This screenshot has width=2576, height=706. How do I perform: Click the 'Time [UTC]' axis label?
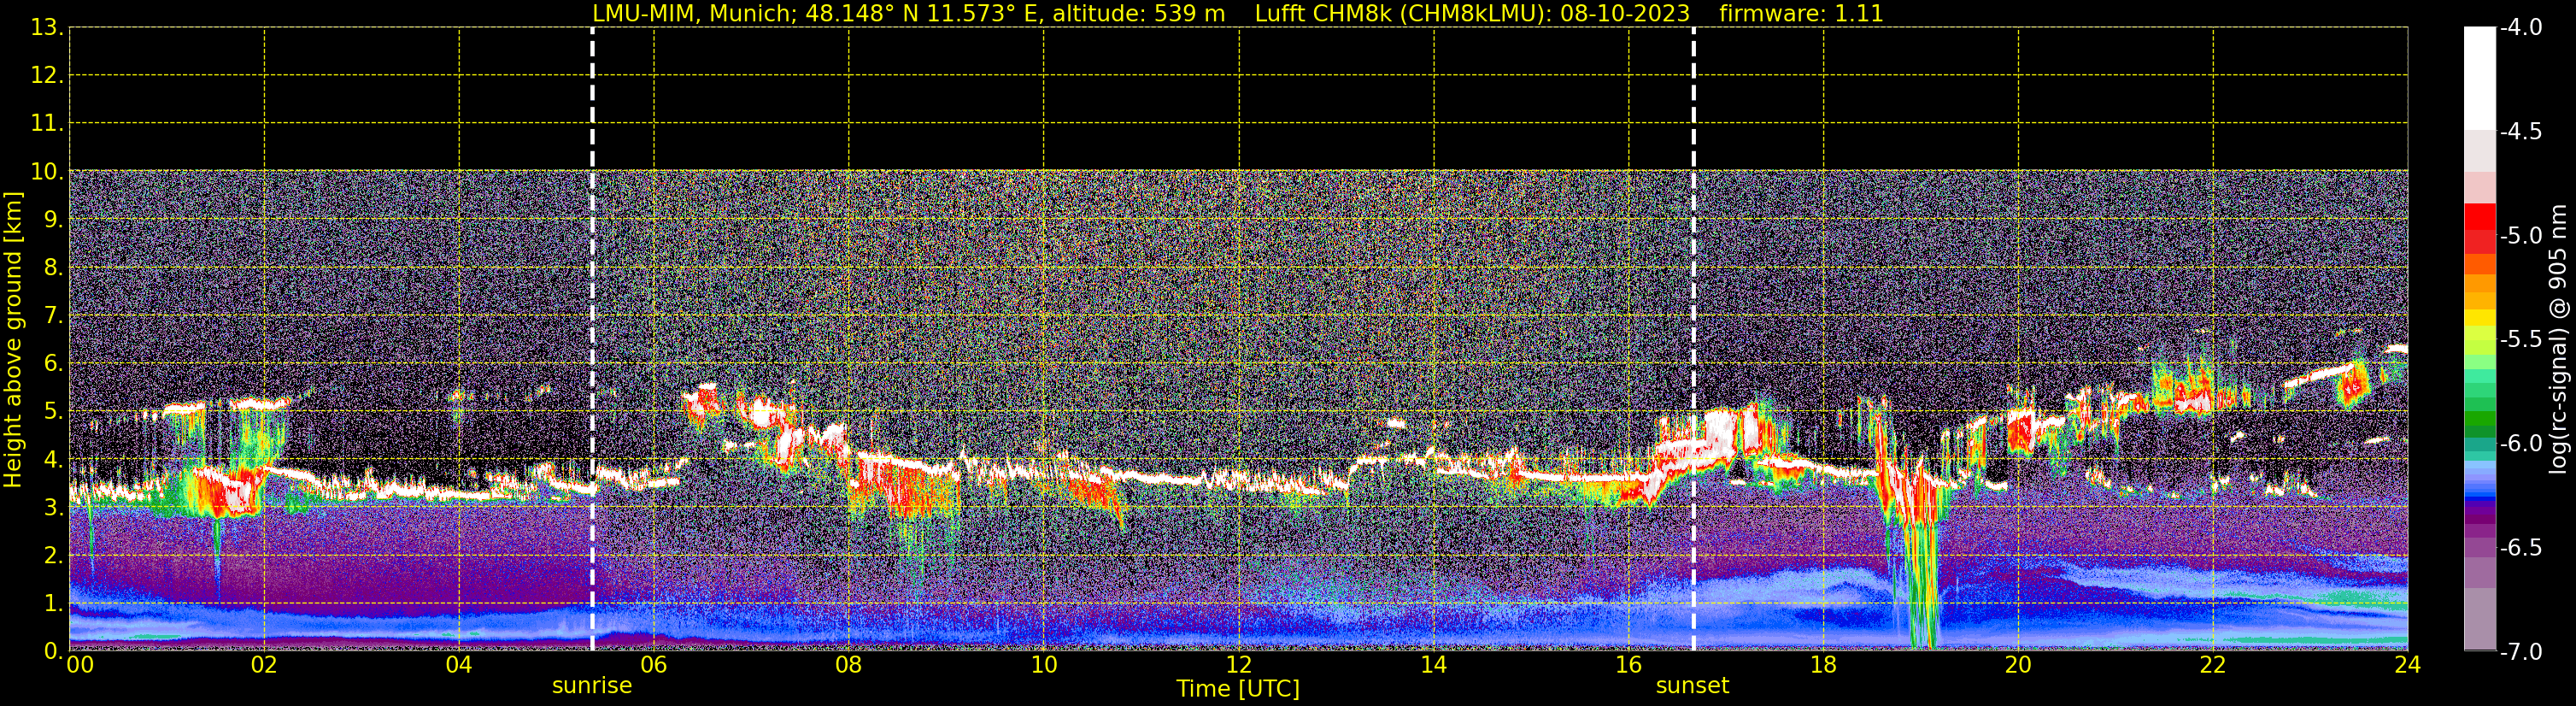tap(1238, 689)
